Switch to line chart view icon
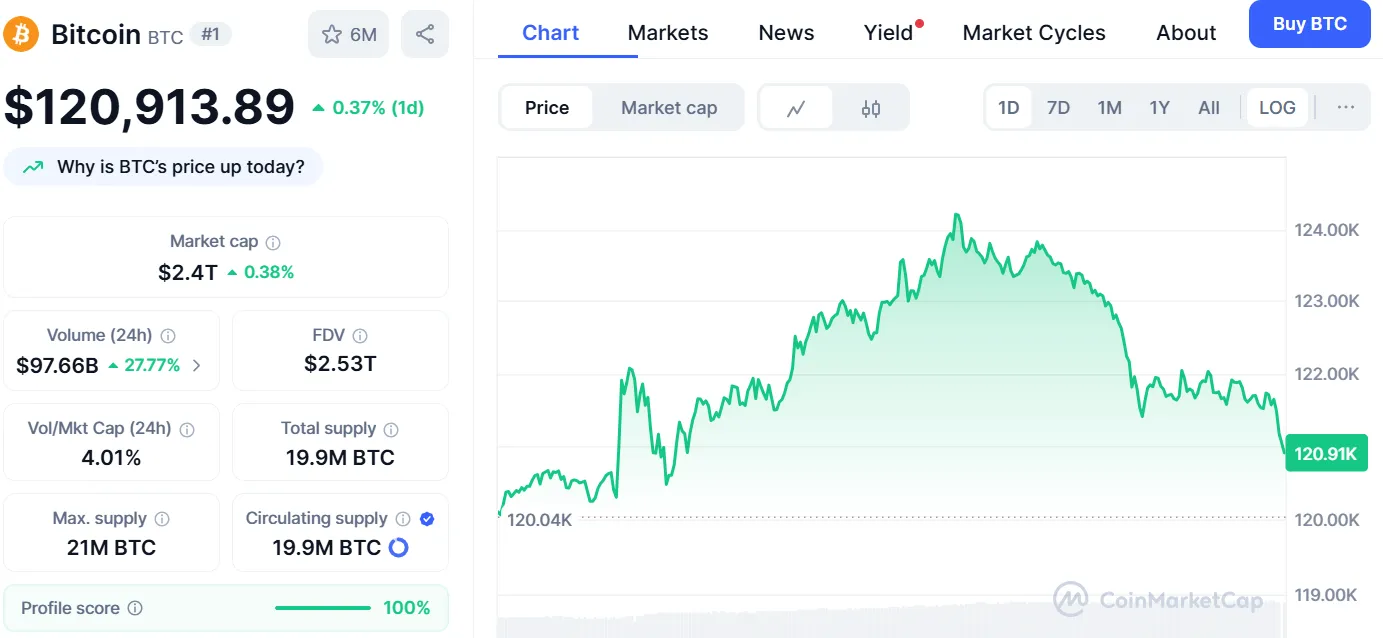Viewport: 1383px width, 638px height. coord(796,108)
